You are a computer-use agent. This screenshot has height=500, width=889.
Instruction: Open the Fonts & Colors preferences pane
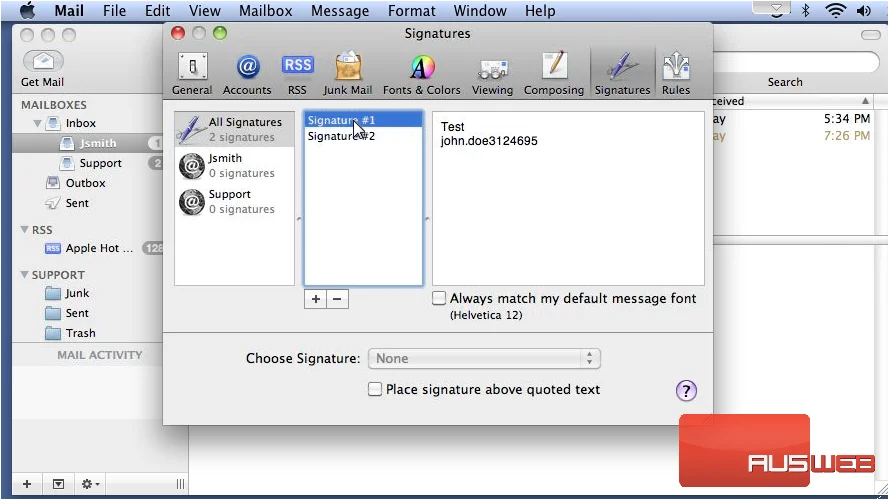pos(421,74)
